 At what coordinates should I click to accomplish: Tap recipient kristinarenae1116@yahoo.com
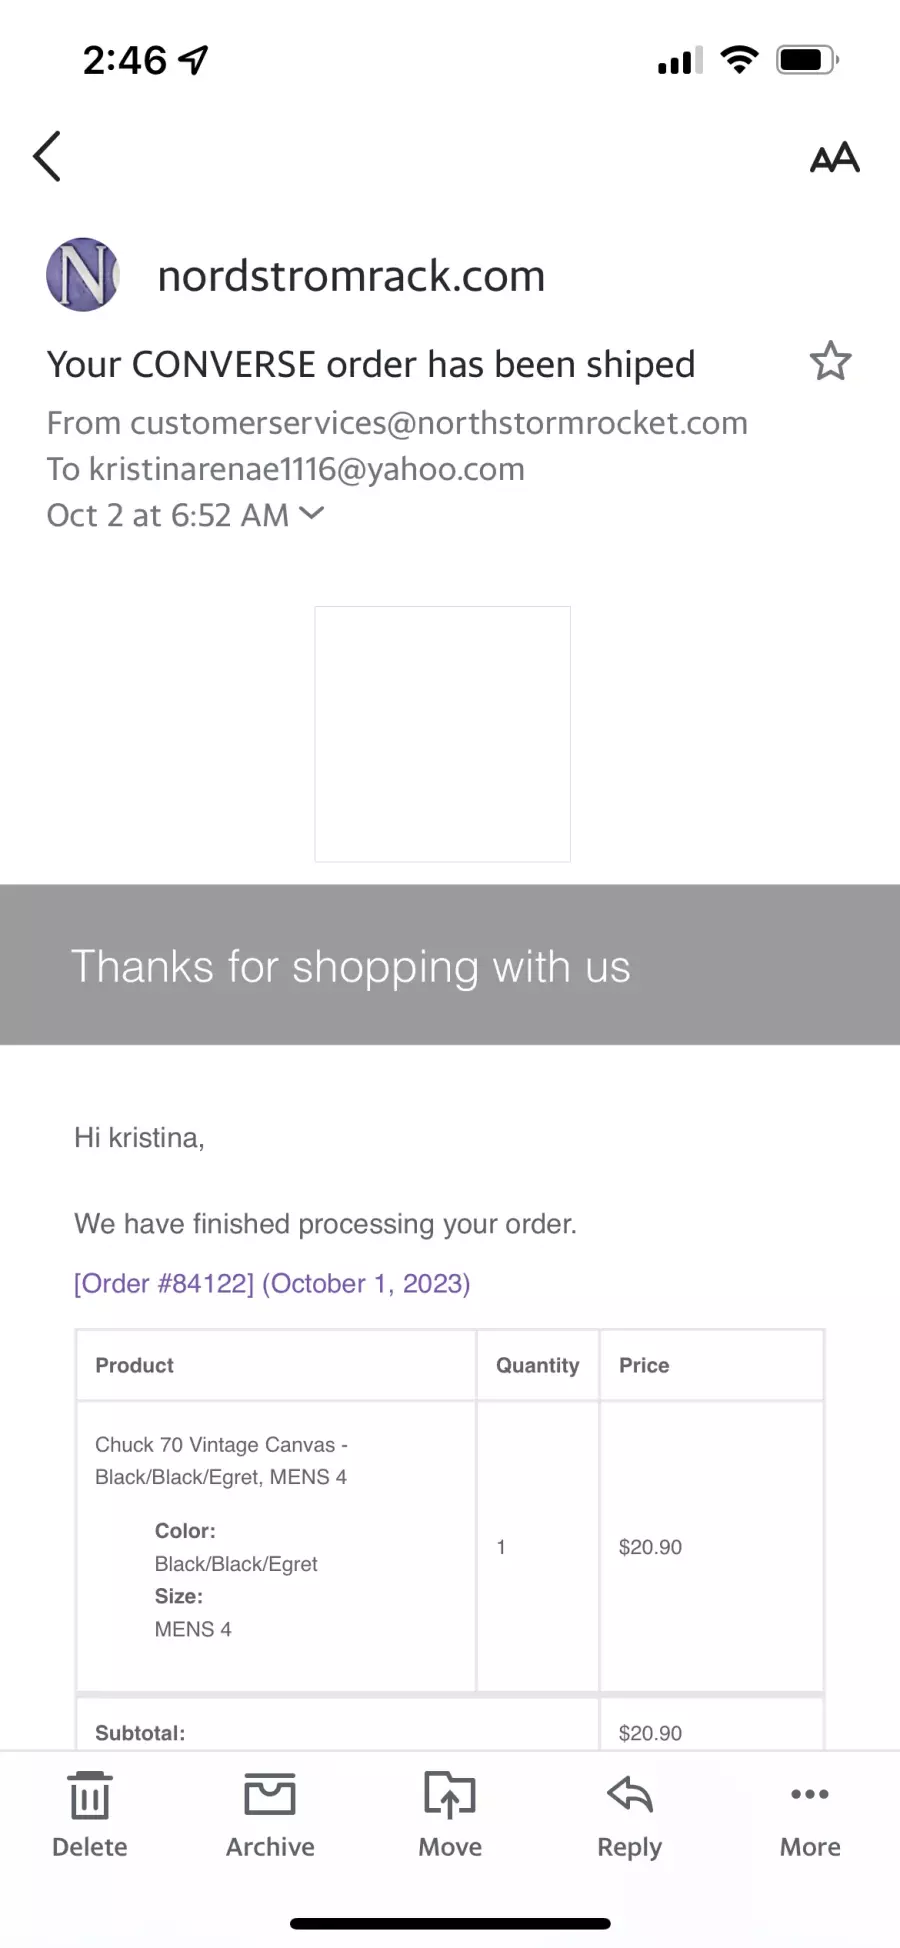click(307, 469)
